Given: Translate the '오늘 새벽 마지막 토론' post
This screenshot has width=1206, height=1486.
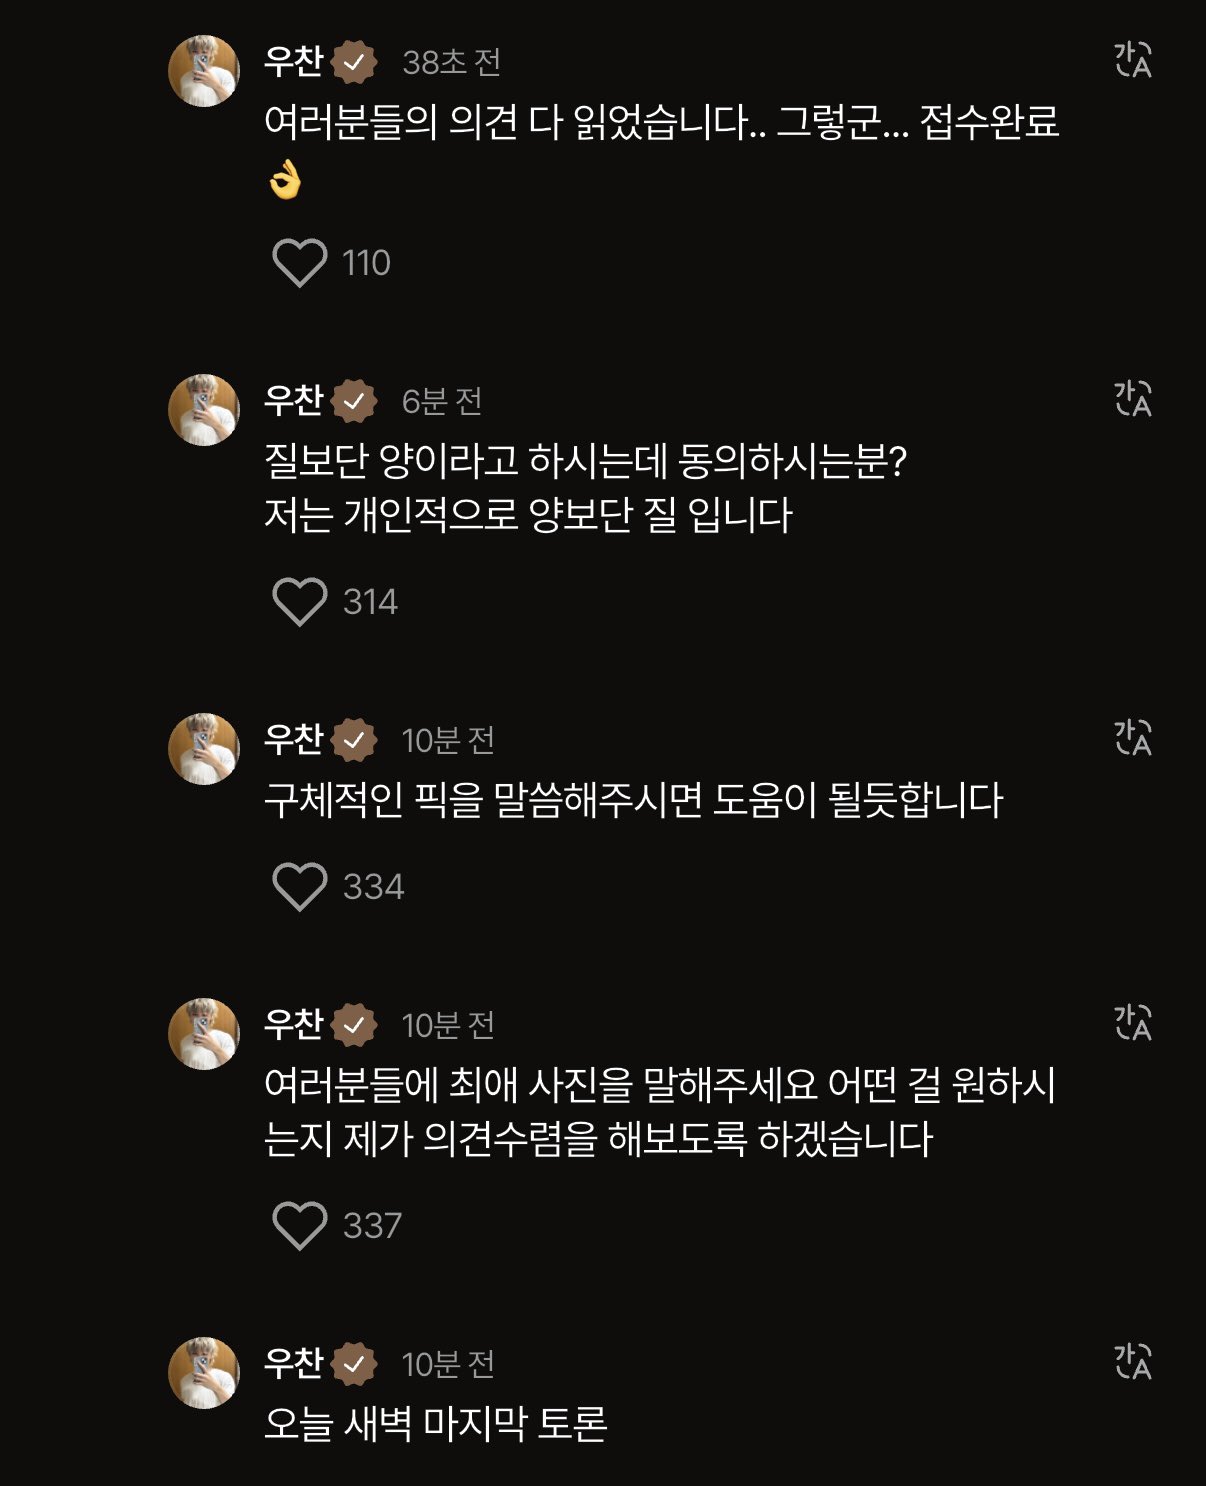Looking at the screenshot, I should 1133,1362.
